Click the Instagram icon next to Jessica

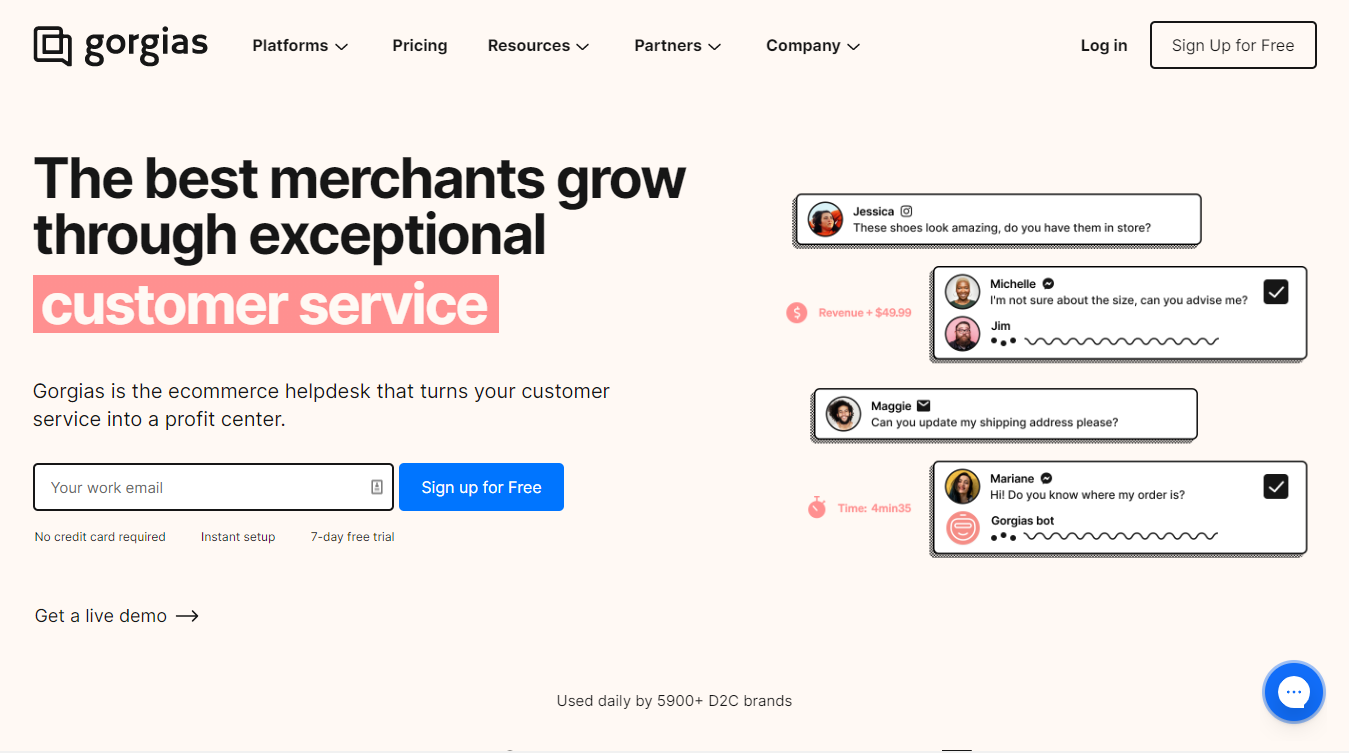tap(907, 211)
